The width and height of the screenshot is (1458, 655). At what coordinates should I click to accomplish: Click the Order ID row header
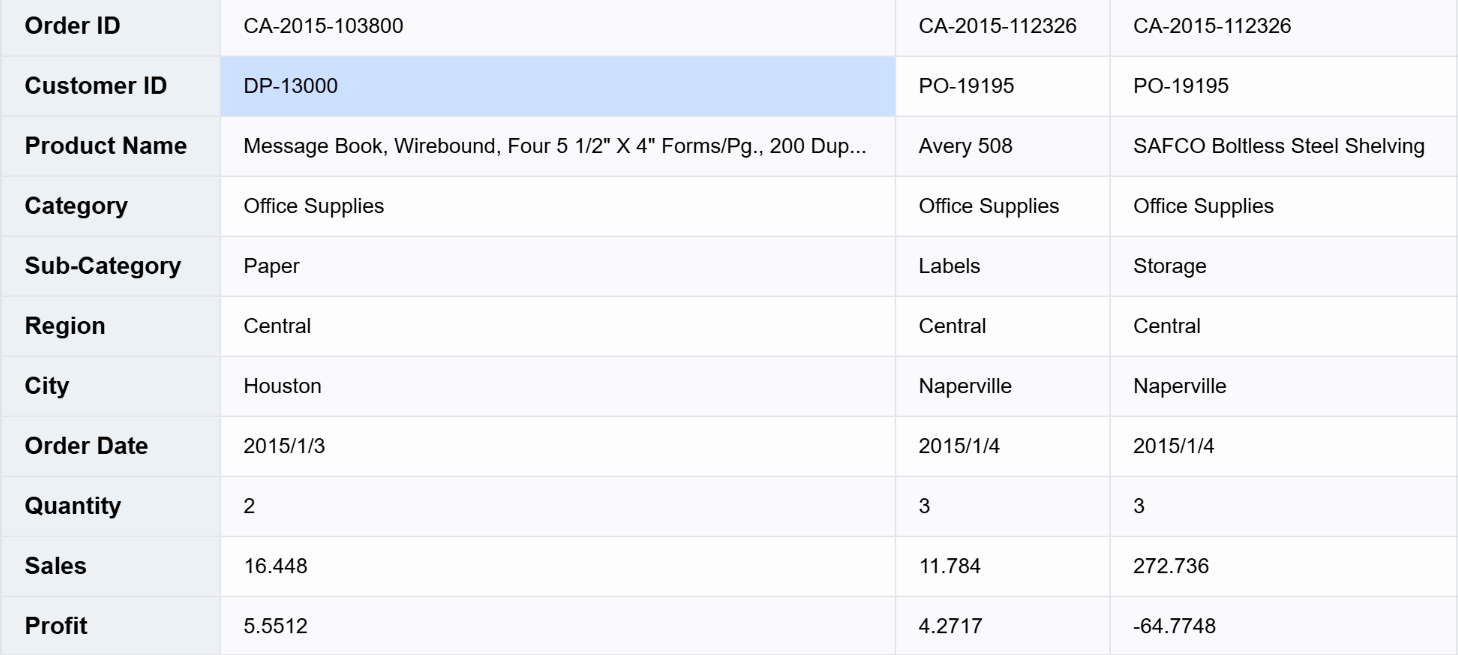(110, 27)
